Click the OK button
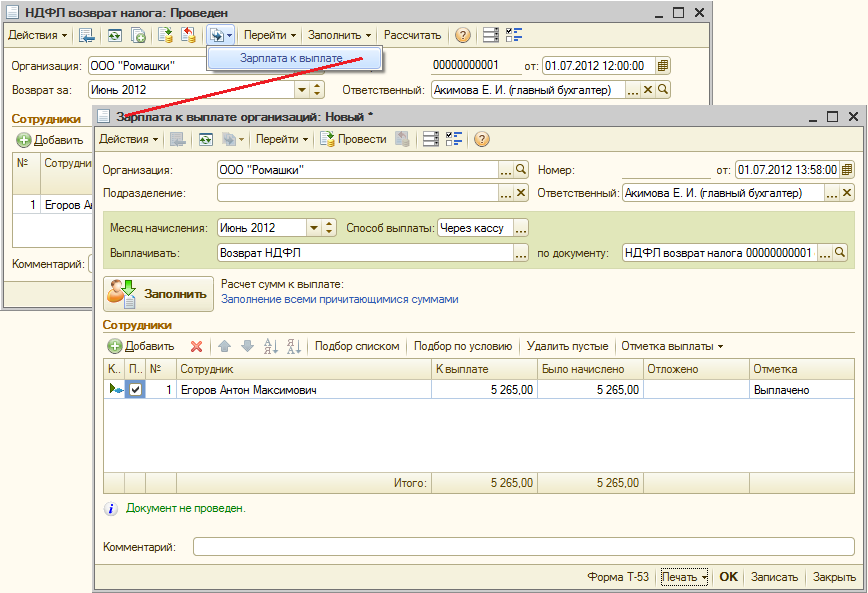 tap(728, 577)
